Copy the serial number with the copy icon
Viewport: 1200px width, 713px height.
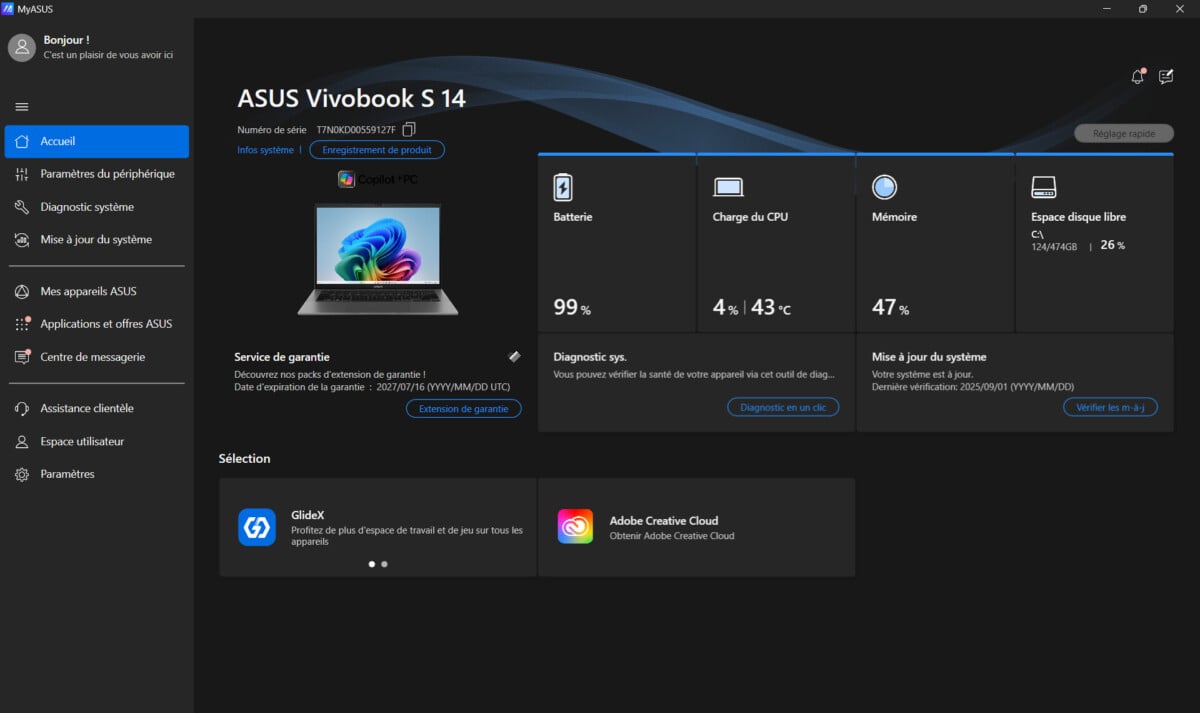(409, 130)
